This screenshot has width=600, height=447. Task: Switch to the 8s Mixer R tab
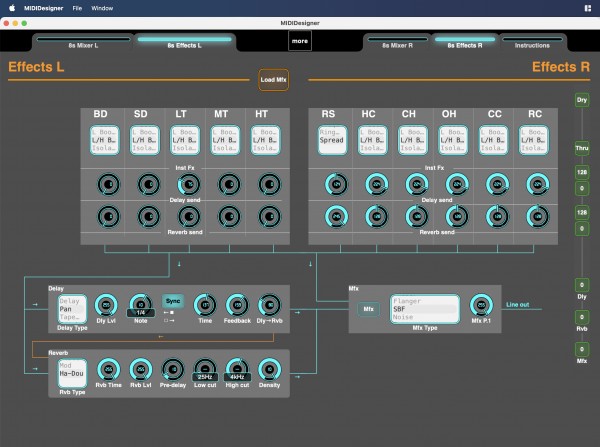point(398,43)
